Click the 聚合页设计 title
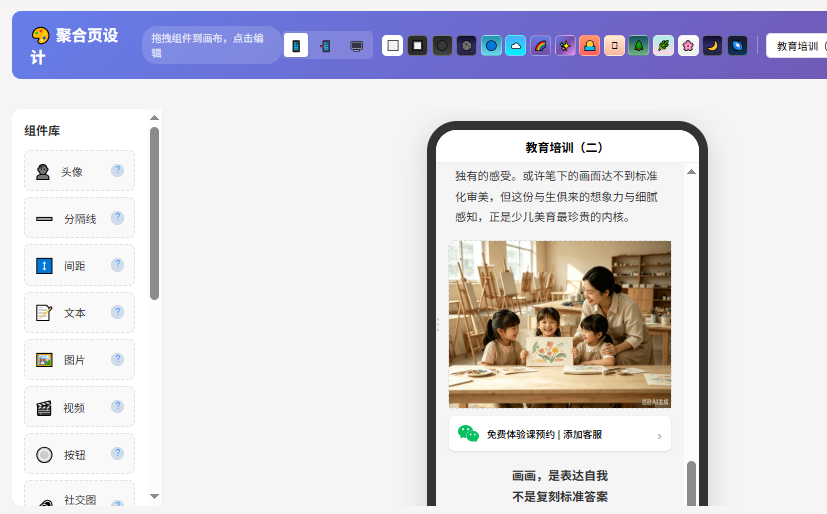Viewport: 827px width, 514px height. pos(75,46)
